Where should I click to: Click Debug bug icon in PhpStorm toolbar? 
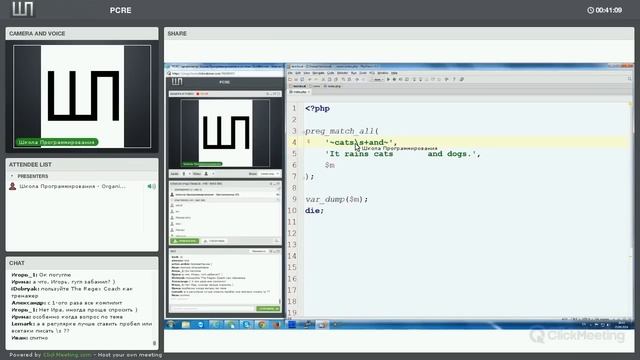point(394,80)
